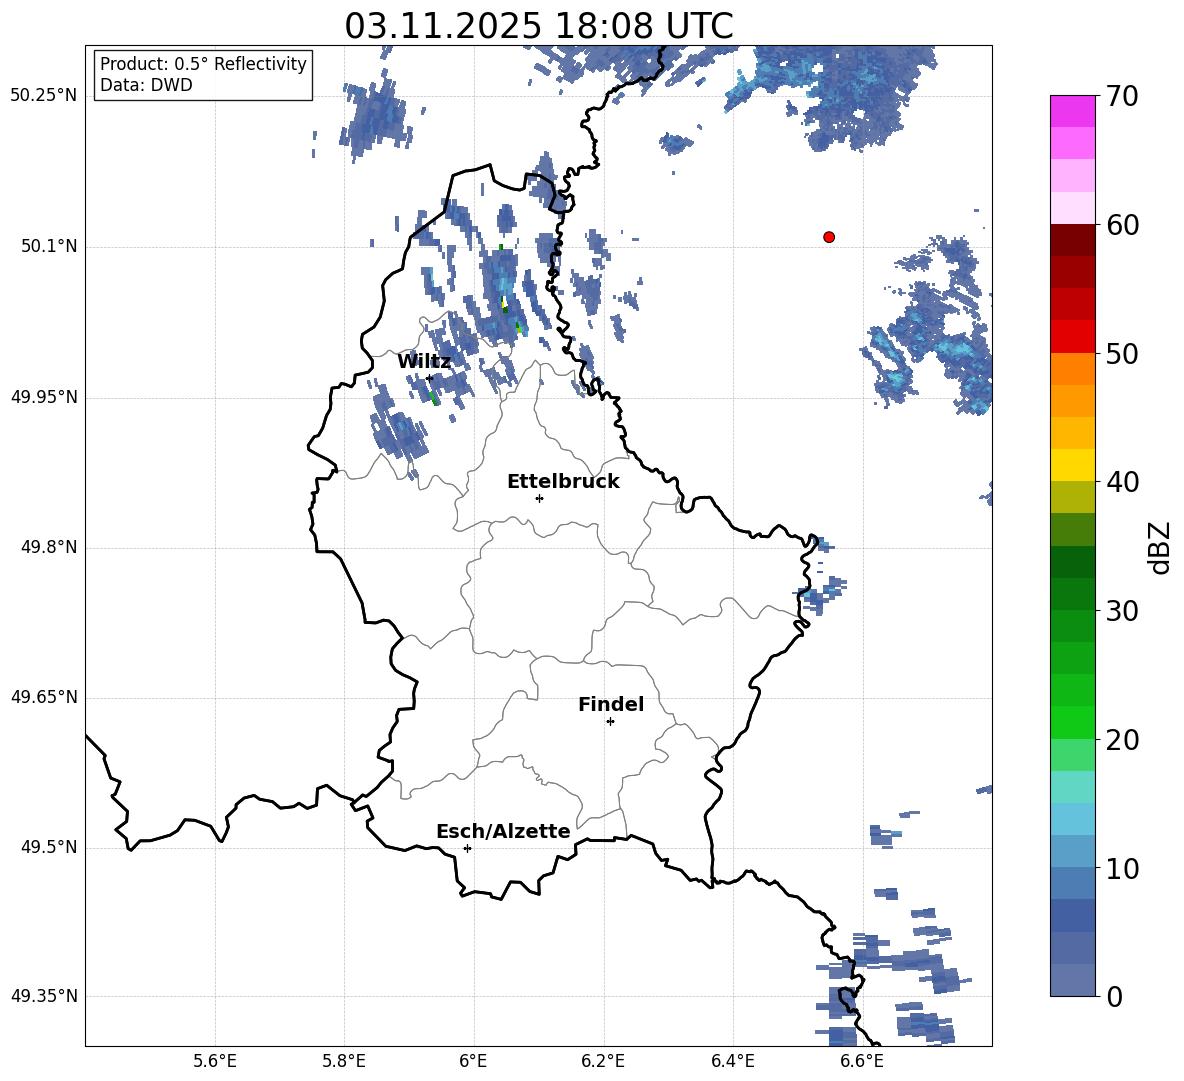
Task: Click the 6.2°E longitude label
Action: pos(603,1061)
